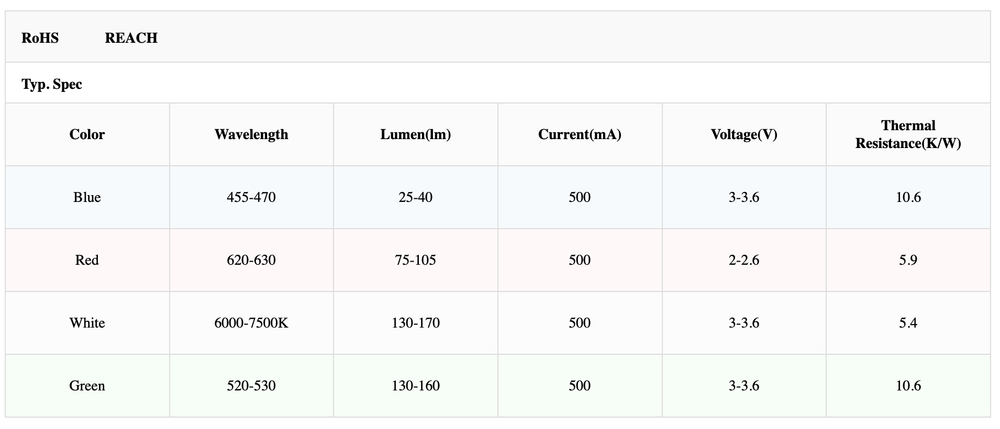Screen dimensions: 1000x429
Task: Click the 5.4 thermal resistance value
Action: (908, 323)
